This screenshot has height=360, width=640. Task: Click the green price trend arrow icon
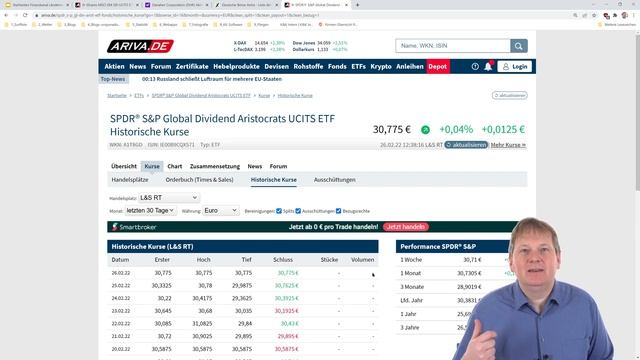coord(425,130)
